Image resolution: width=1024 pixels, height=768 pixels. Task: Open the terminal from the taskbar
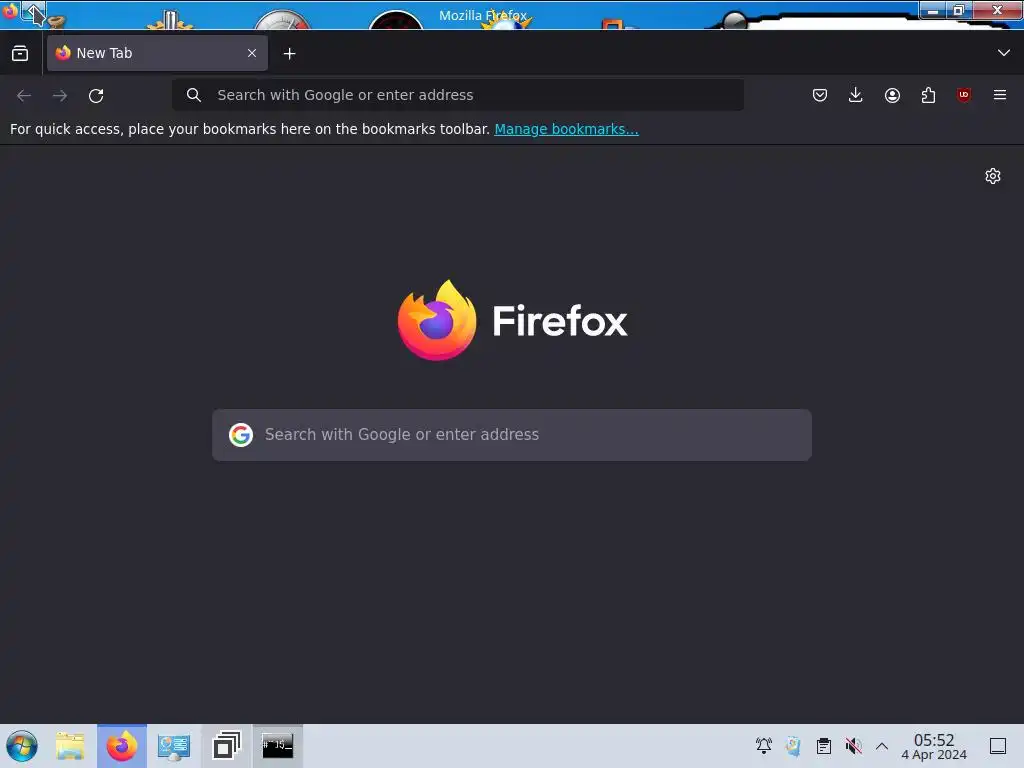point(278,746)
